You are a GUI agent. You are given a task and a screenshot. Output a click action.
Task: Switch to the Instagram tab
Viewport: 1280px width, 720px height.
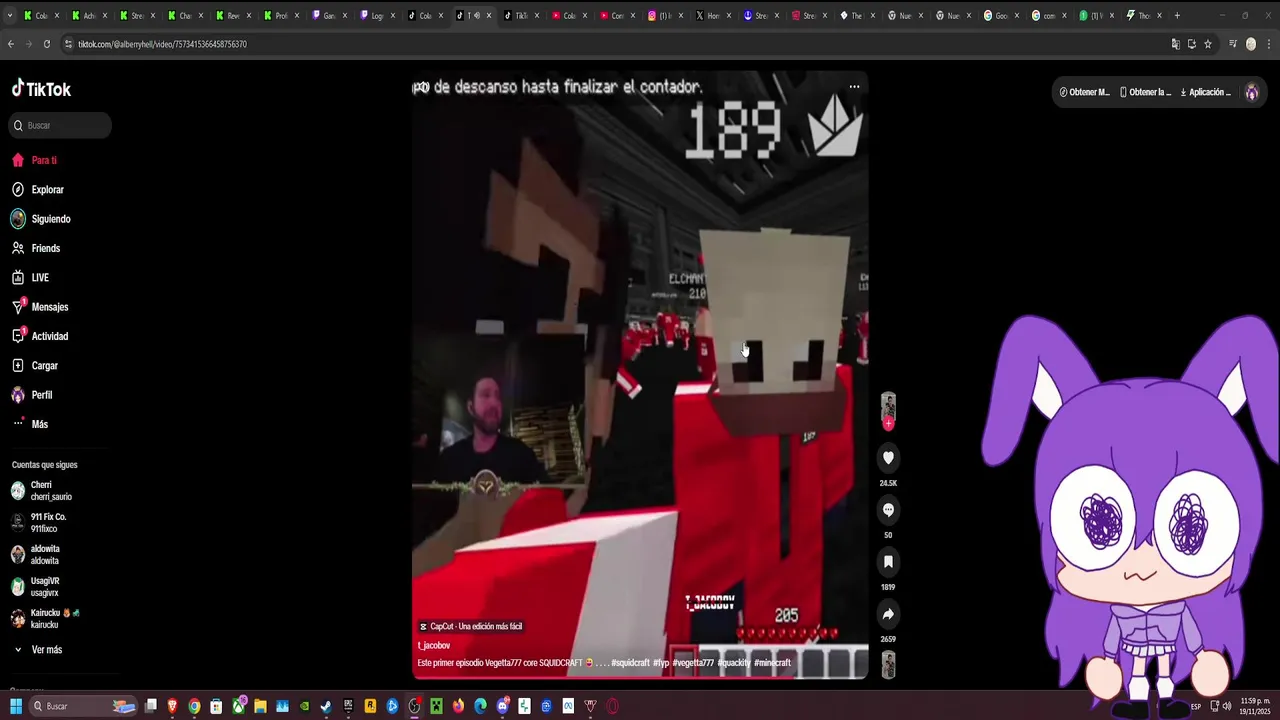click(665, 15)
